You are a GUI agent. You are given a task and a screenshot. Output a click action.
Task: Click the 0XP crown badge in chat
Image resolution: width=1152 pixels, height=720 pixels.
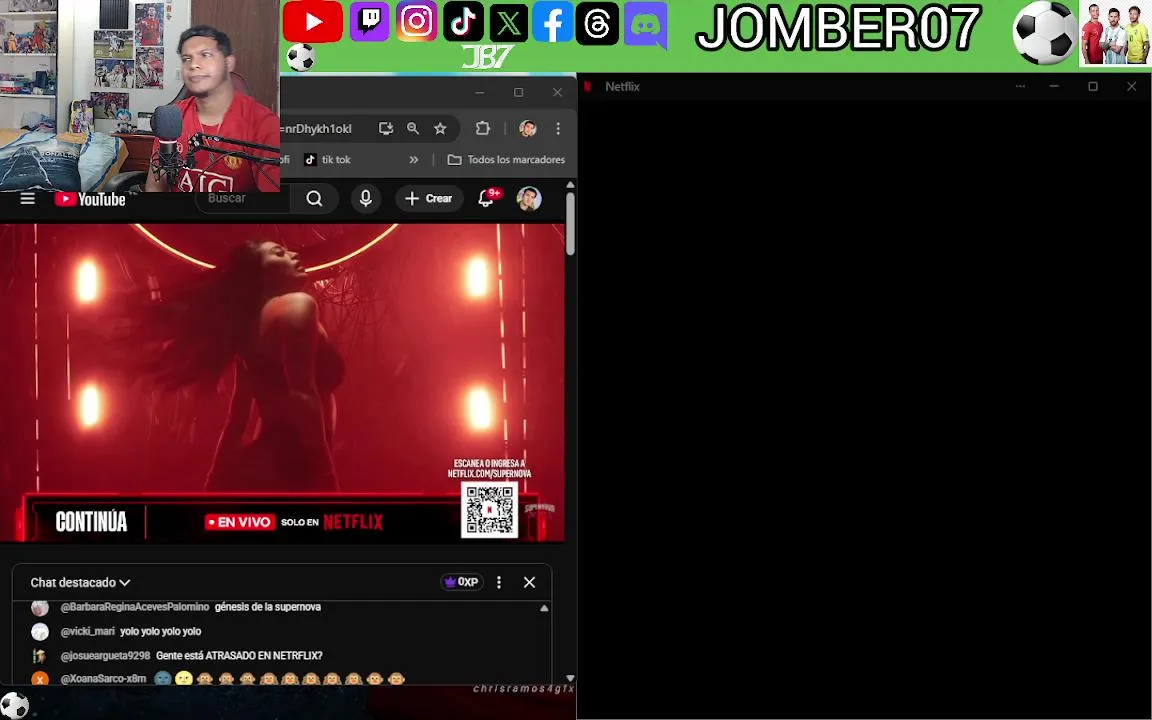tap(462, 582)
